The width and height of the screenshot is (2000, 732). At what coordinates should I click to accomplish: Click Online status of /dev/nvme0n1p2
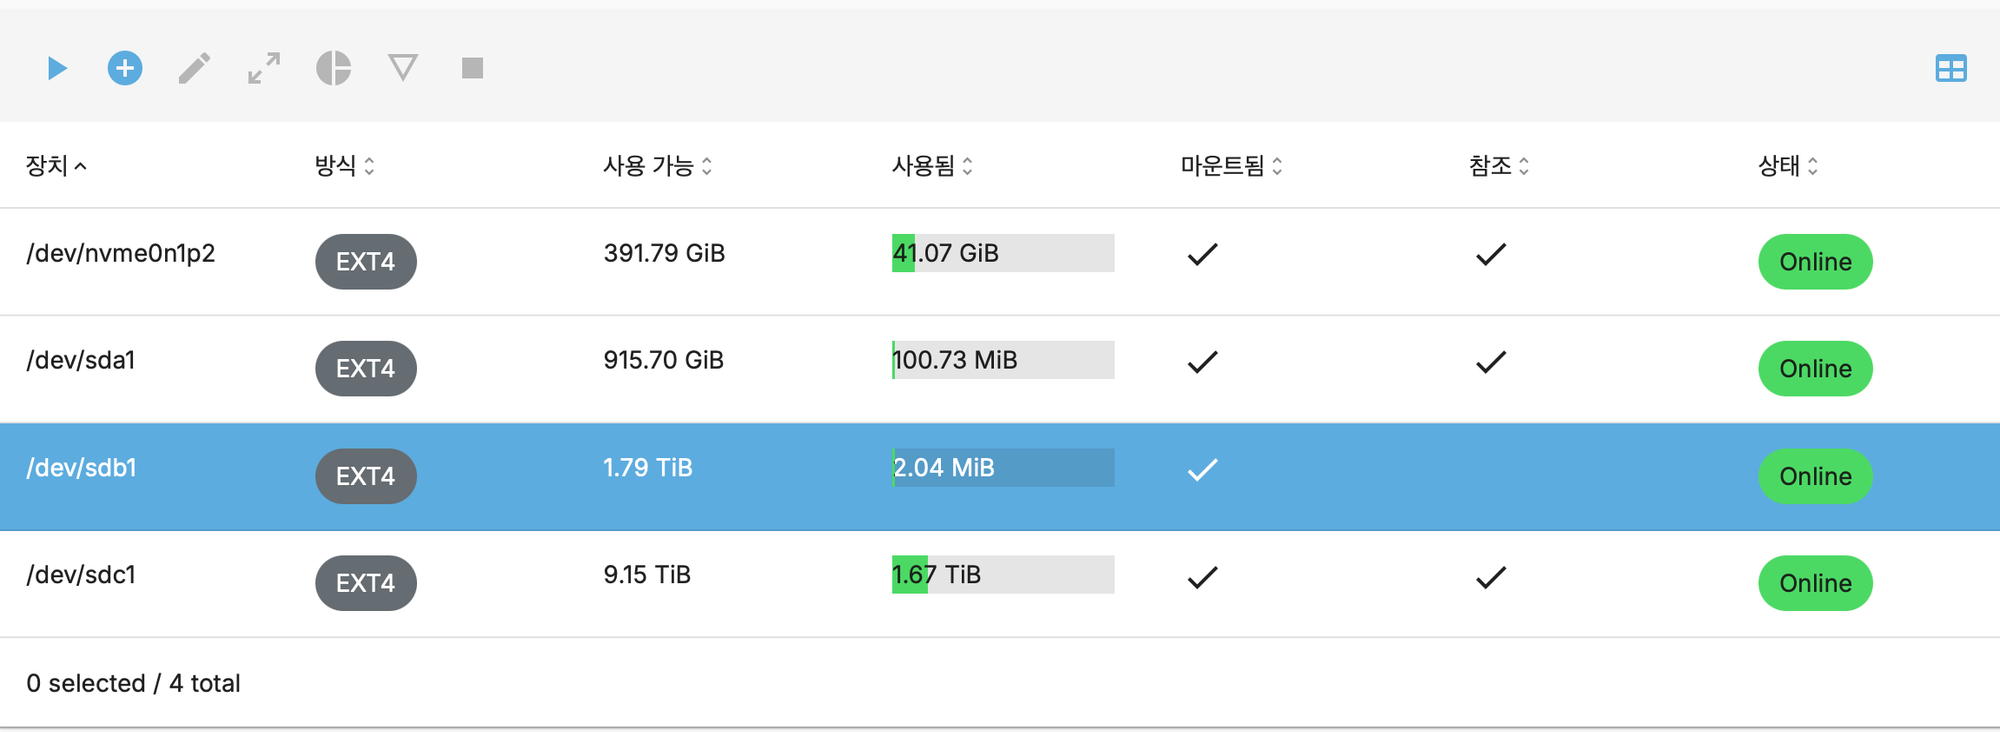click(1815, 262)
